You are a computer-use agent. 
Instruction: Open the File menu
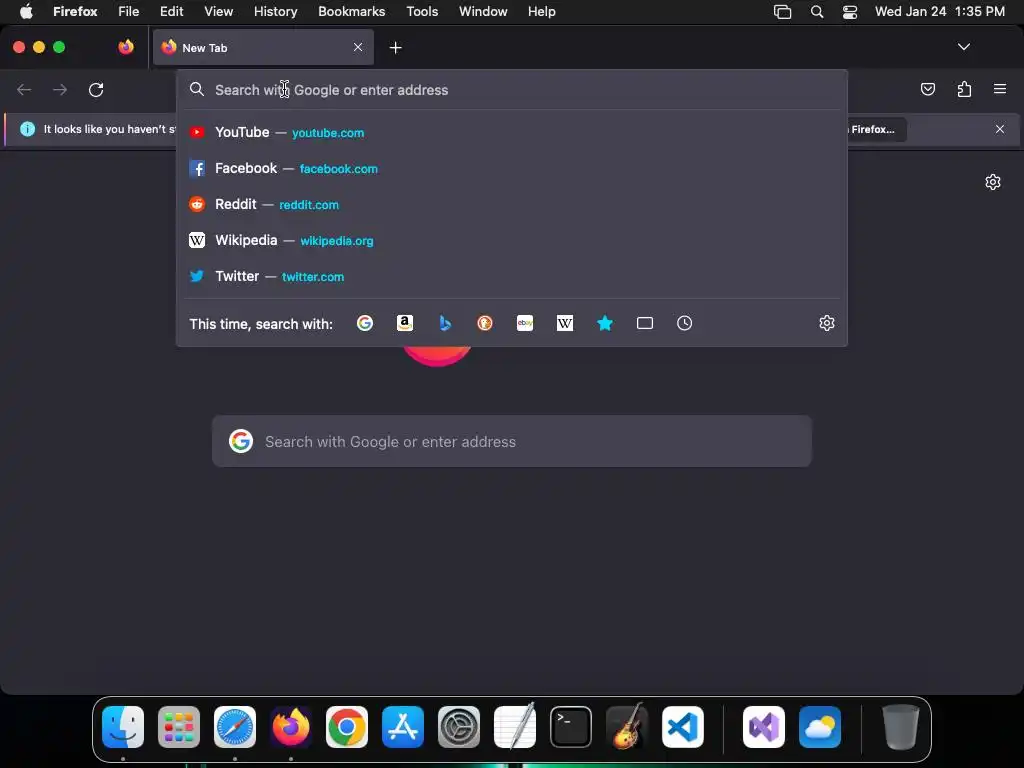(x=129, y=12)
